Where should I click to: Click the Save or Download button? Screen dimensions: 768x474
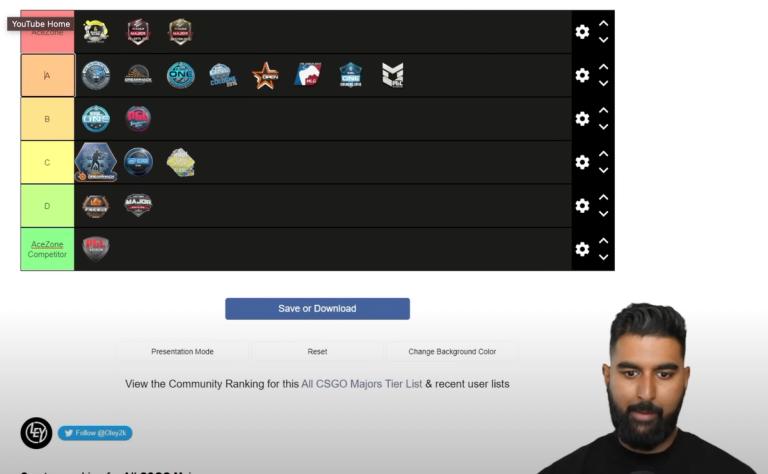[x=317, y=308]
